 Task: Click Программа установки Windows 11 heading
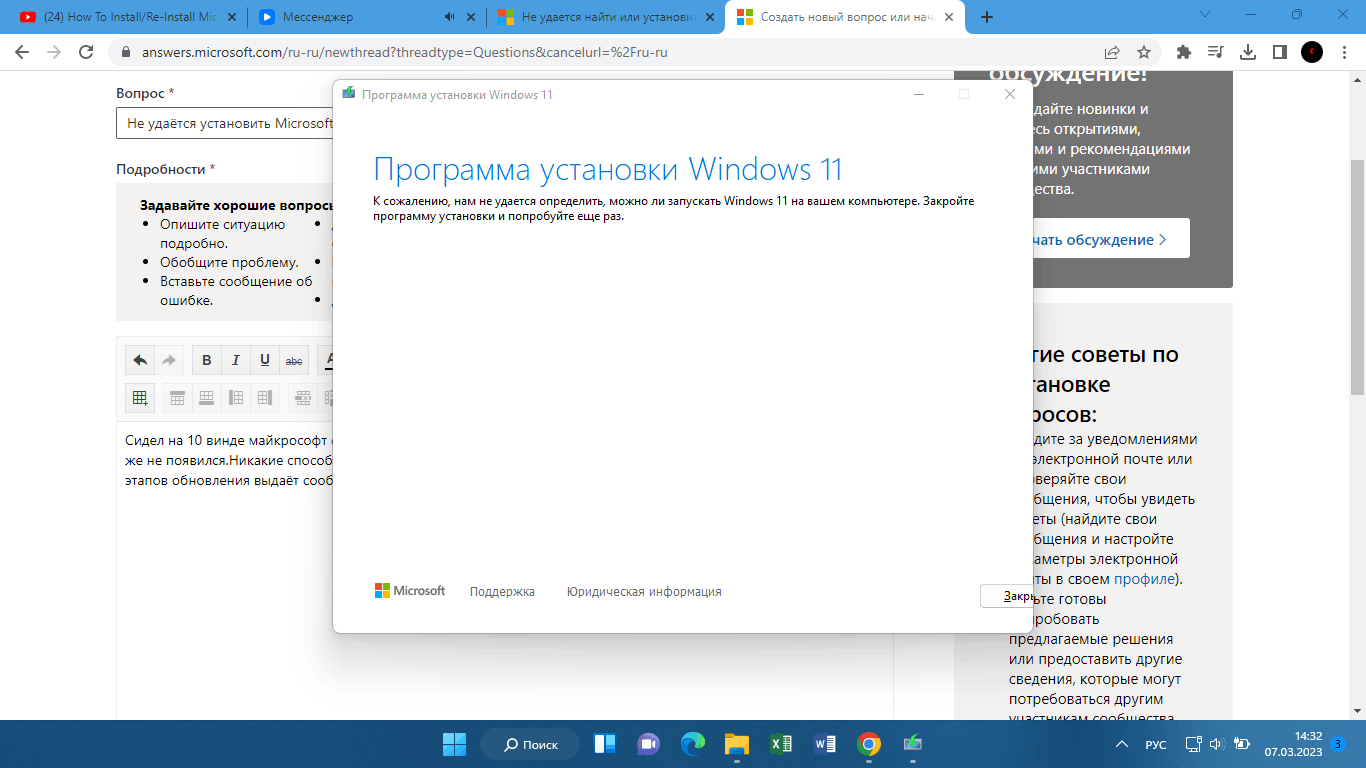pyautogui.click(x=608, y=169)
